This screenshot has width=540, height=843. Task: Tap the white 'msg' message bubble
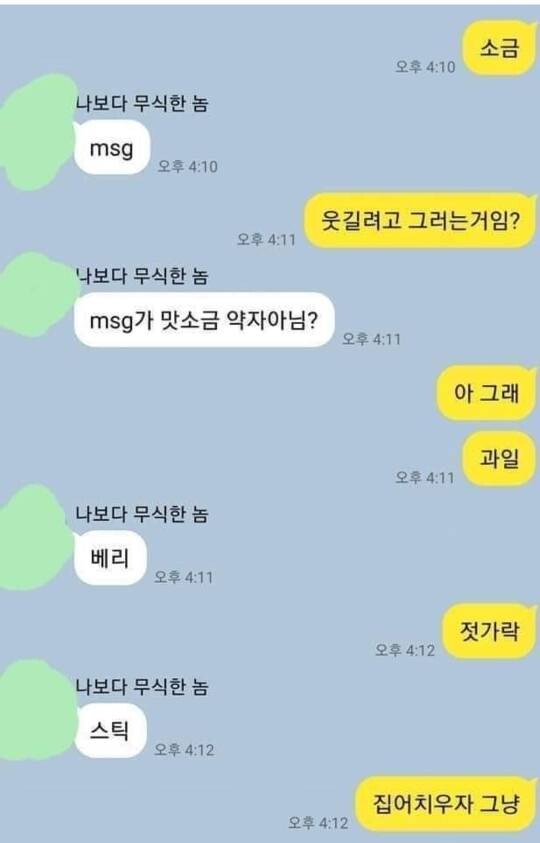coord(112,147)
